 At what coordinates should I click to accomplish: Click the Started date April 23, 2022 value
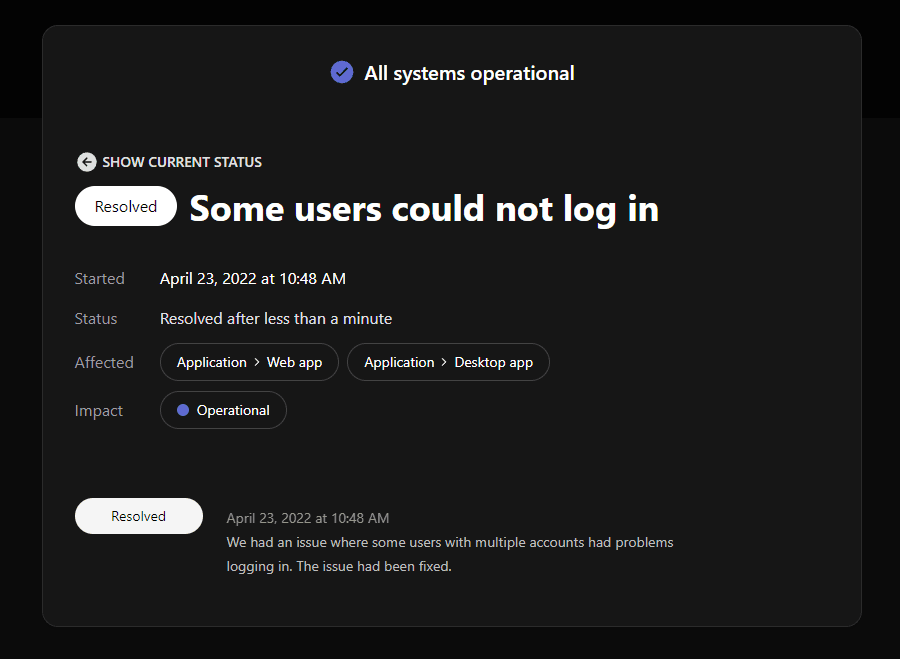[x=253, y=279]
